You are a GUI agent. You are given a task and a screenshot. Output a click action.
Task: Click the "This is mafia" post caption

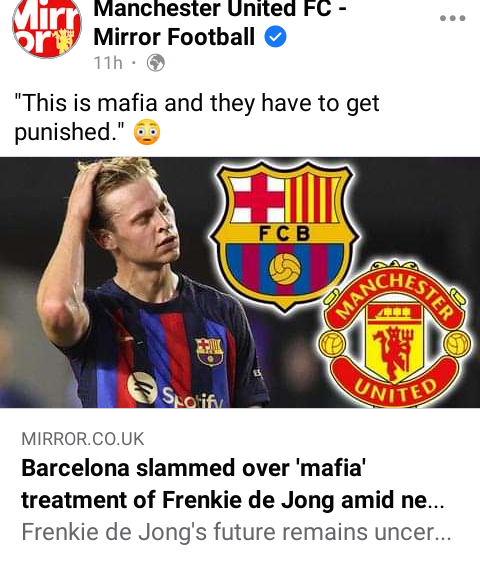pos(197,117)
